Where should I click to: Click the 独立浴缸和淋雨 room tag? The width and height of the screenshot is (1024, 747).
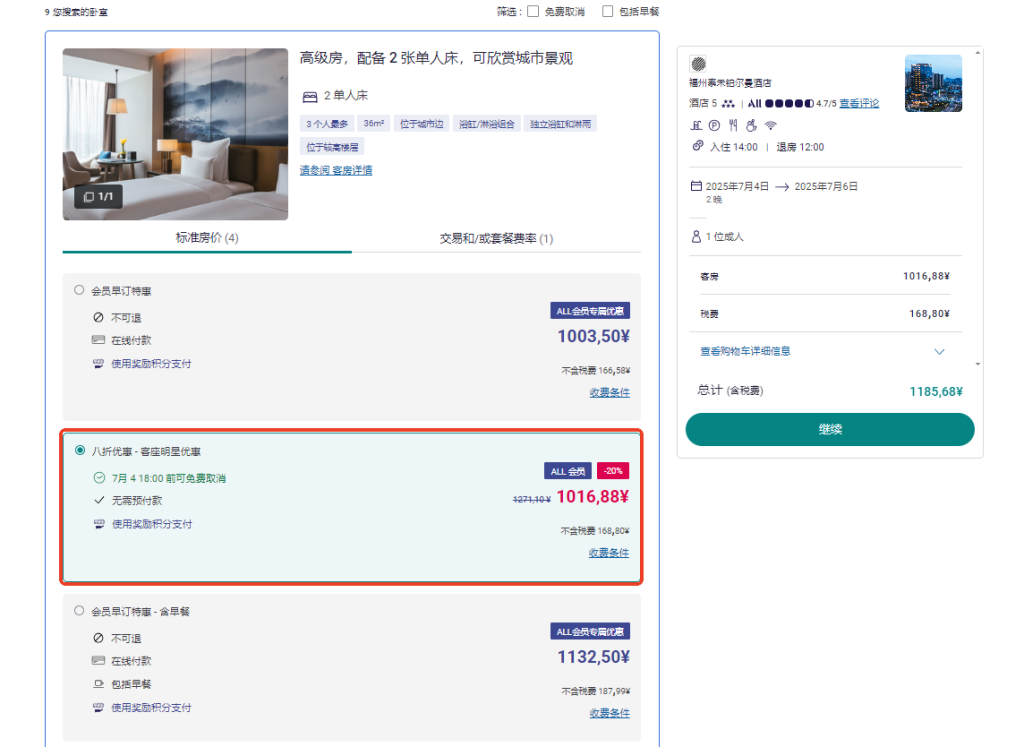560,124
